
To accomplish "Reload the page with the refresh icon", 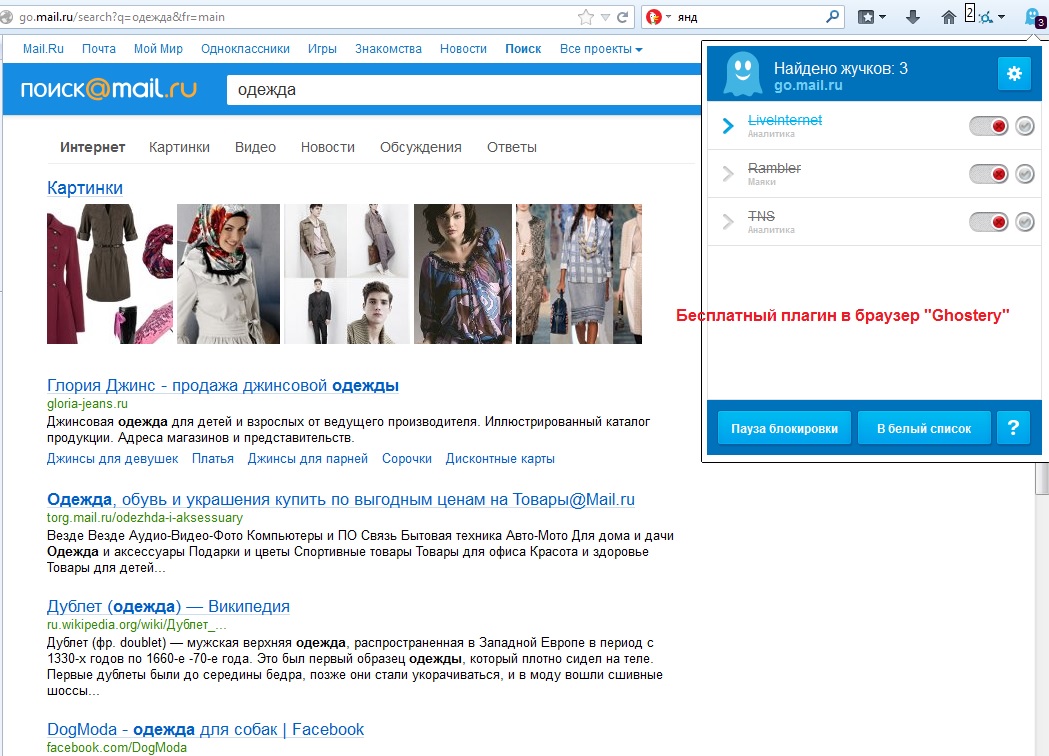I will coord(623,17).
